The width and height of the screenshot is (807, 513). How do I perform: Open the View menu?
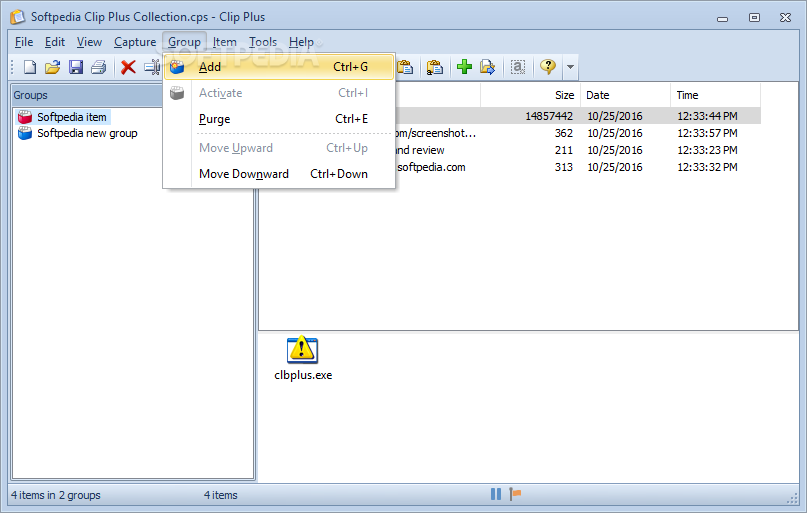pos(89,42)
